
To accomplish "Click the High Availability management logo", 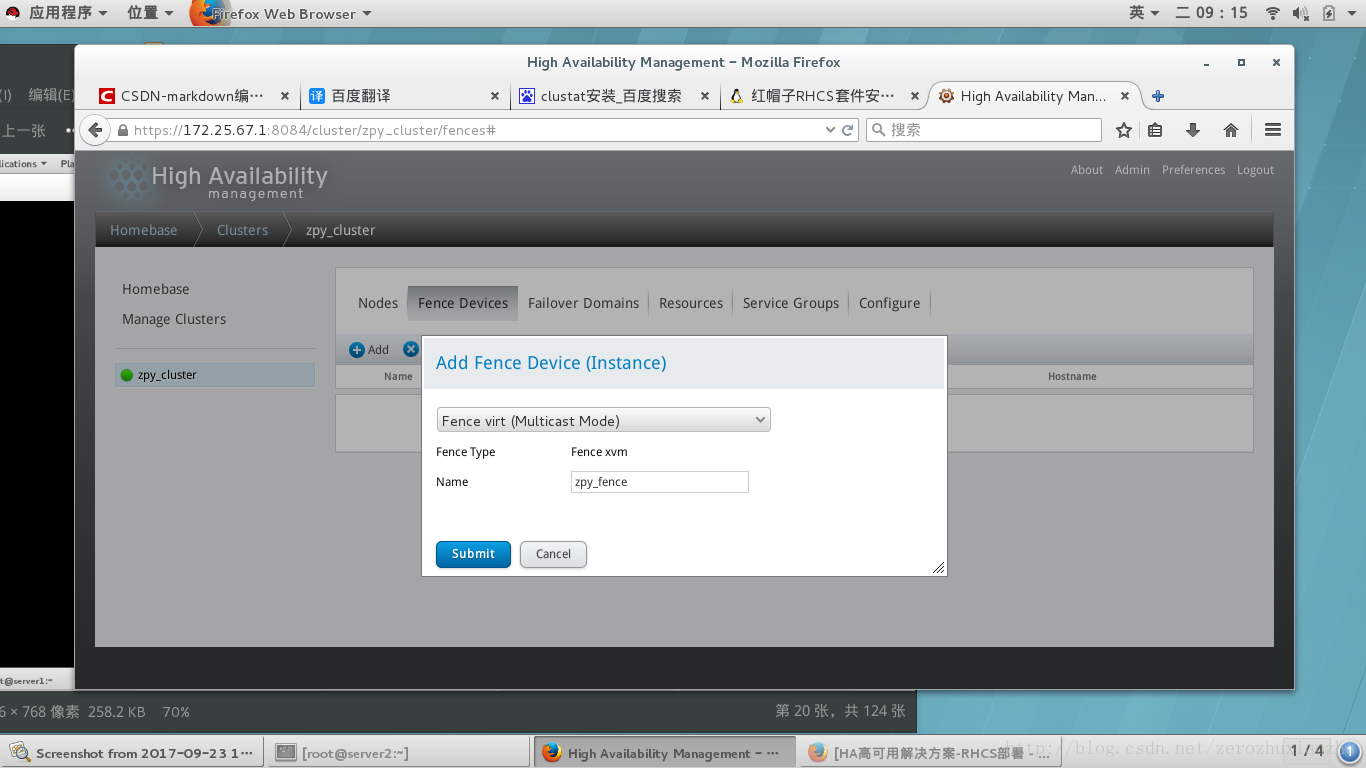I will click(x=217, y=180).
